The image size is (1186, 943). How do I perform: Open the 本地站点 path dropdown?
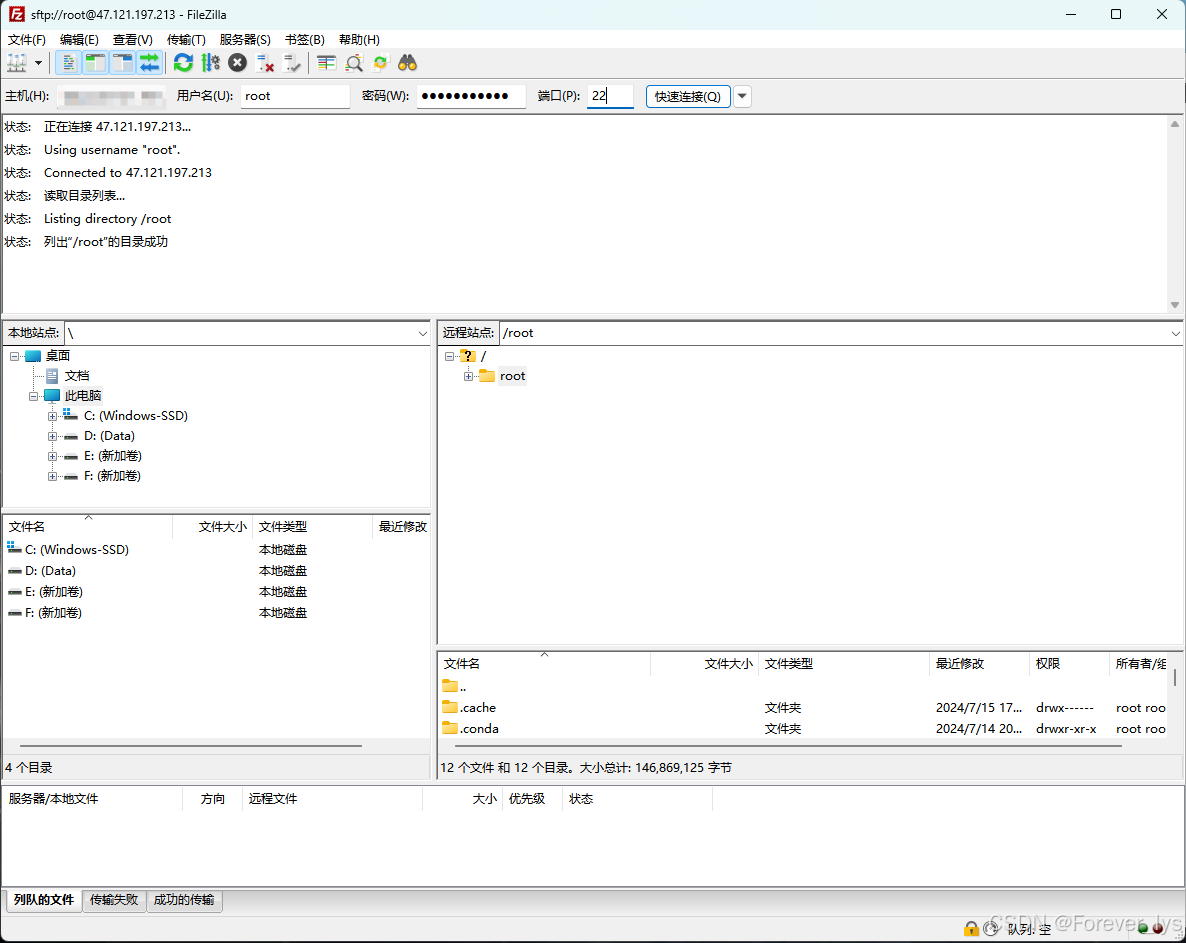[422, 333]
